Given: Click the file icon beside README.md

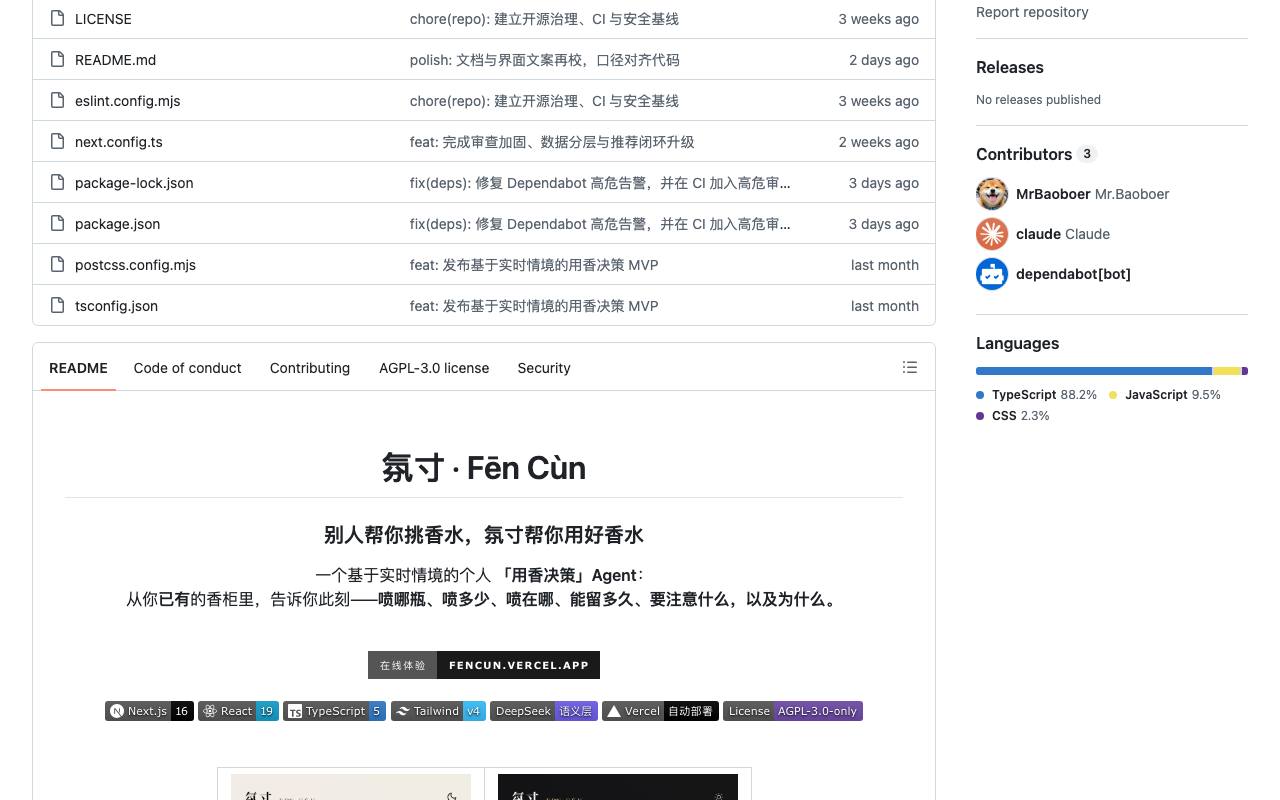Looking at the screenshot, I should [57, 60].
